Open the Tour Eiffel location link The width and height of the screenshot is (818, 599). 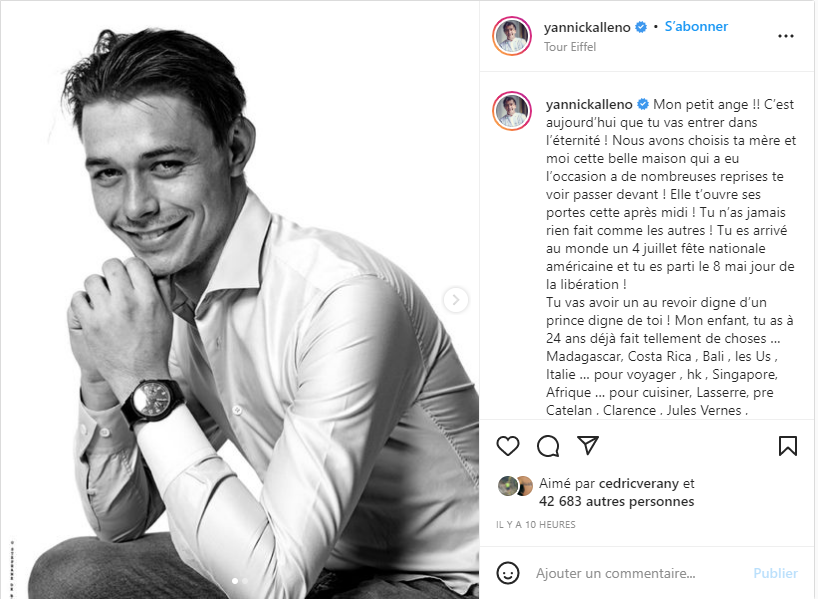tap(569, 46)
